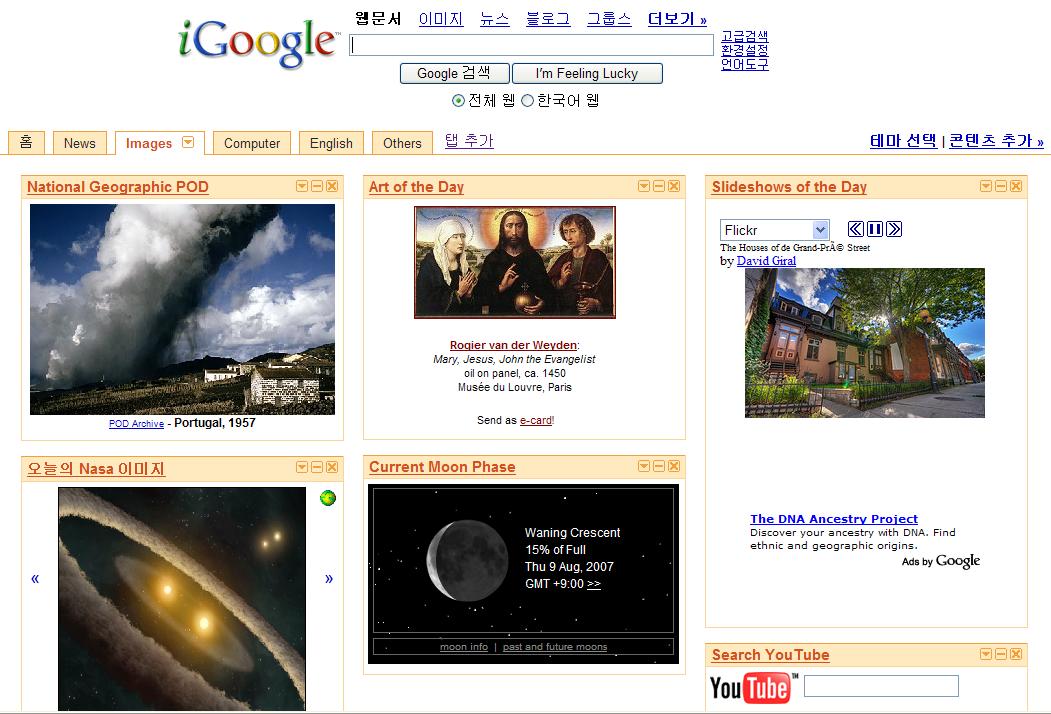Switch to the News tab
Viewport: 1051px width, 714px height.
(80, 143)
